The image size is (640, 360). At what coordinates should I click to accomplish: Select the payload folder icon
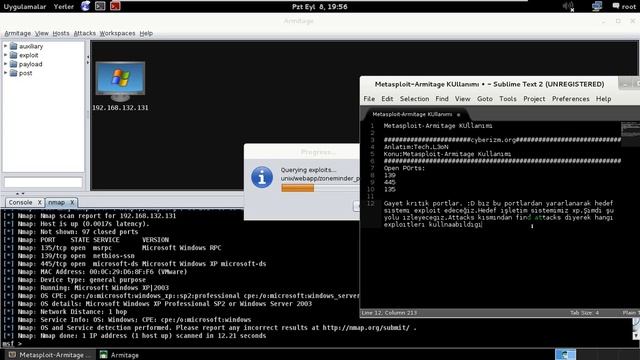[13, 64]
